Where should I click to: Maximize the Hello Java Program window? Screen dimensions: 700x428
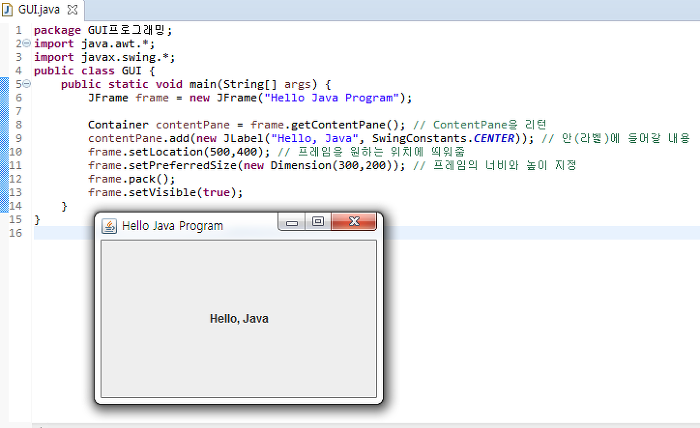pyautogui.click(x=318, y=222)
